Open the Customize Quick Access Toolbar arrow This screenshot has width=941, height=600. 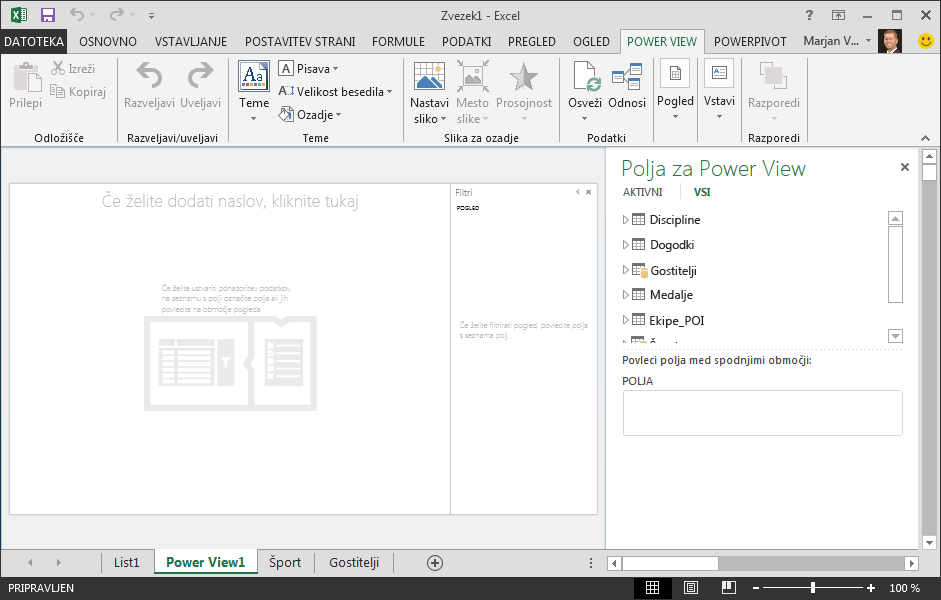click(x=151, y=16)
